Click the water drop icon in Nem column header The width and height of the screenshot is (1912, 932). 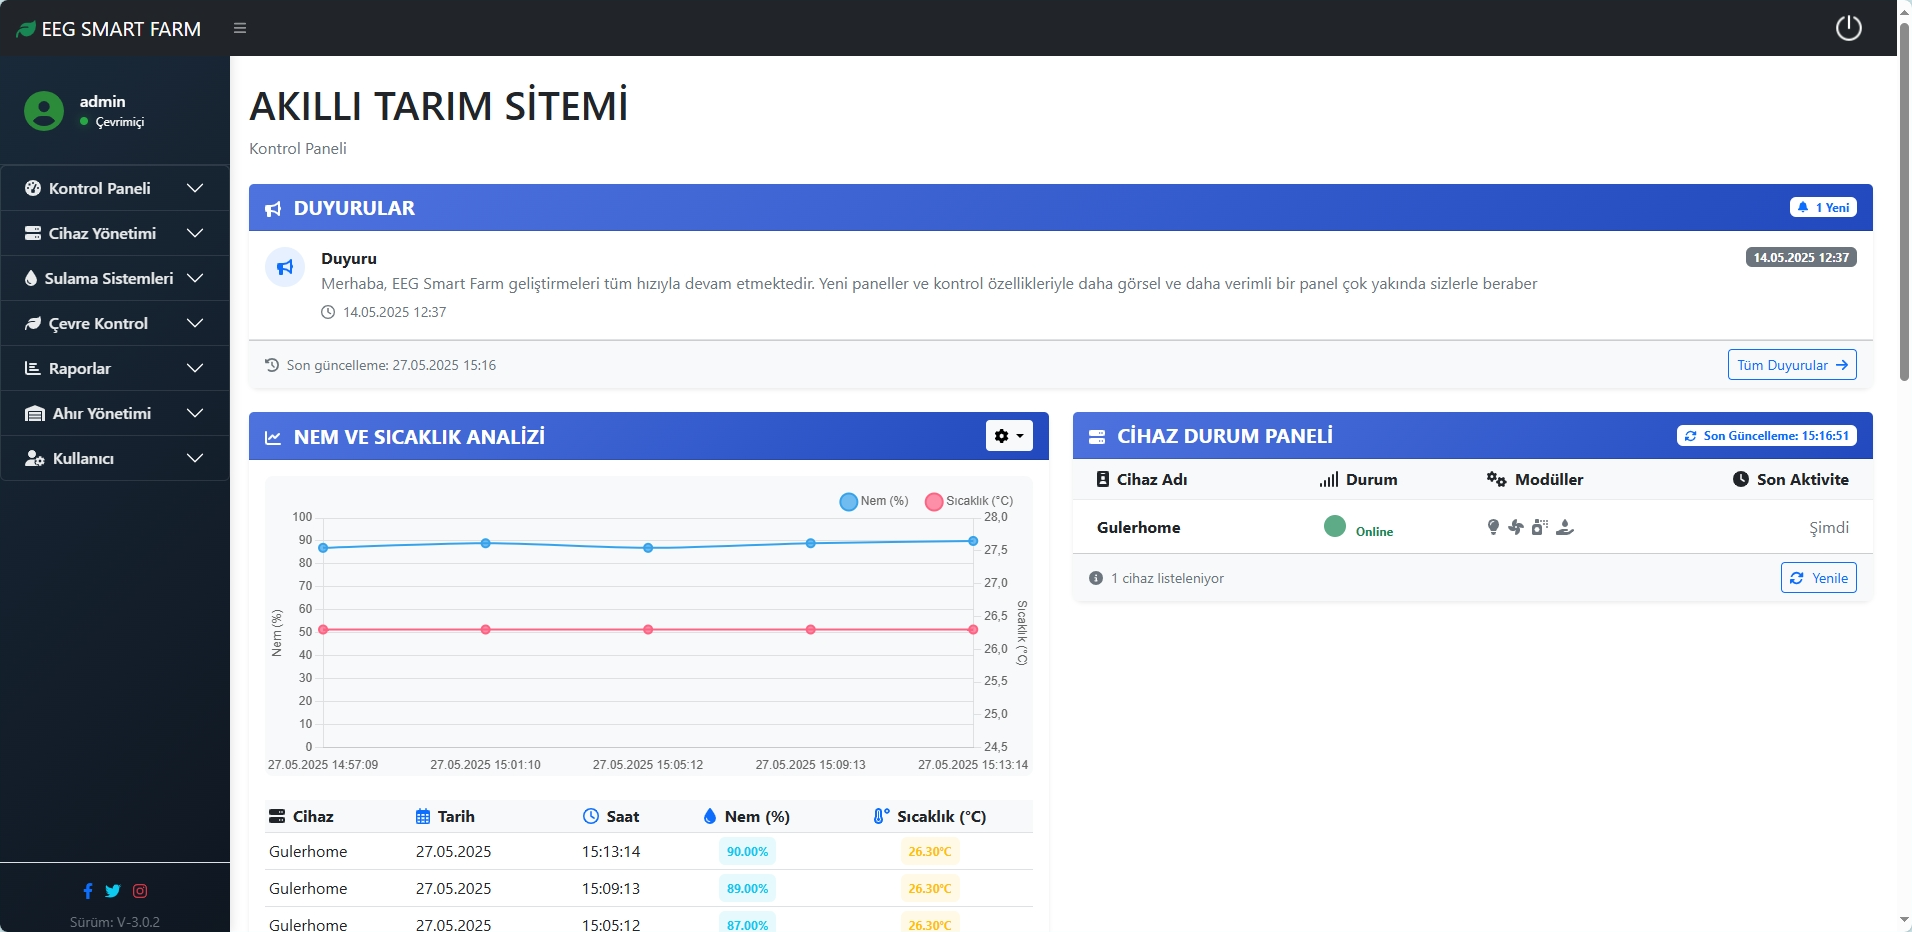710,816
